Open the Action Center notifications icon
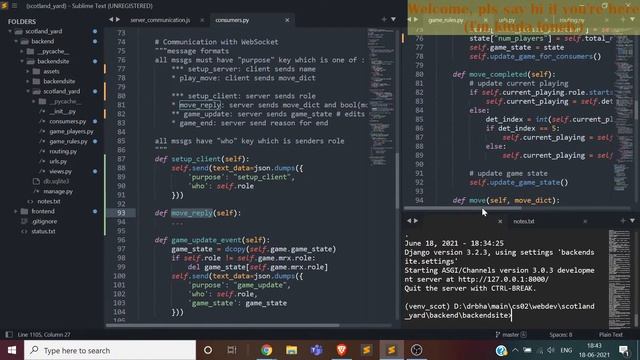640x360 pixels. [x=624, y=350]
